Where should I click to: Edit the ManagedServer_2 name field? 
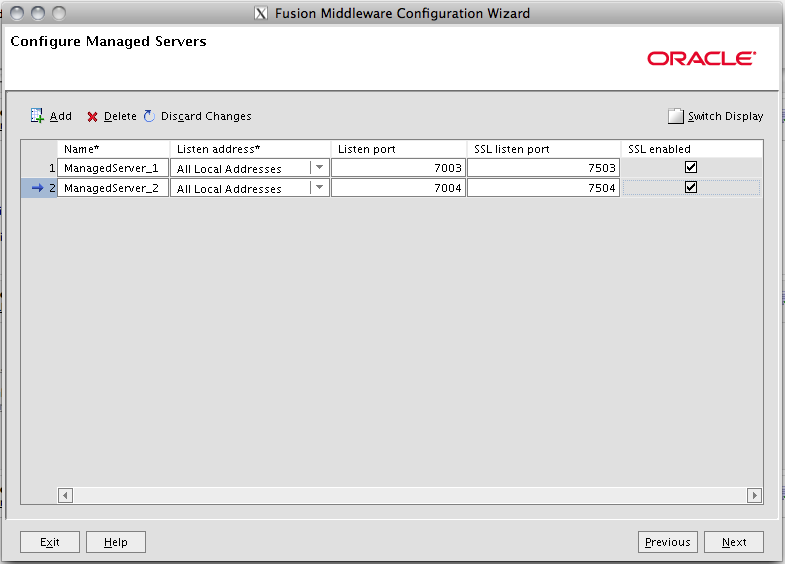coord(113,188)
